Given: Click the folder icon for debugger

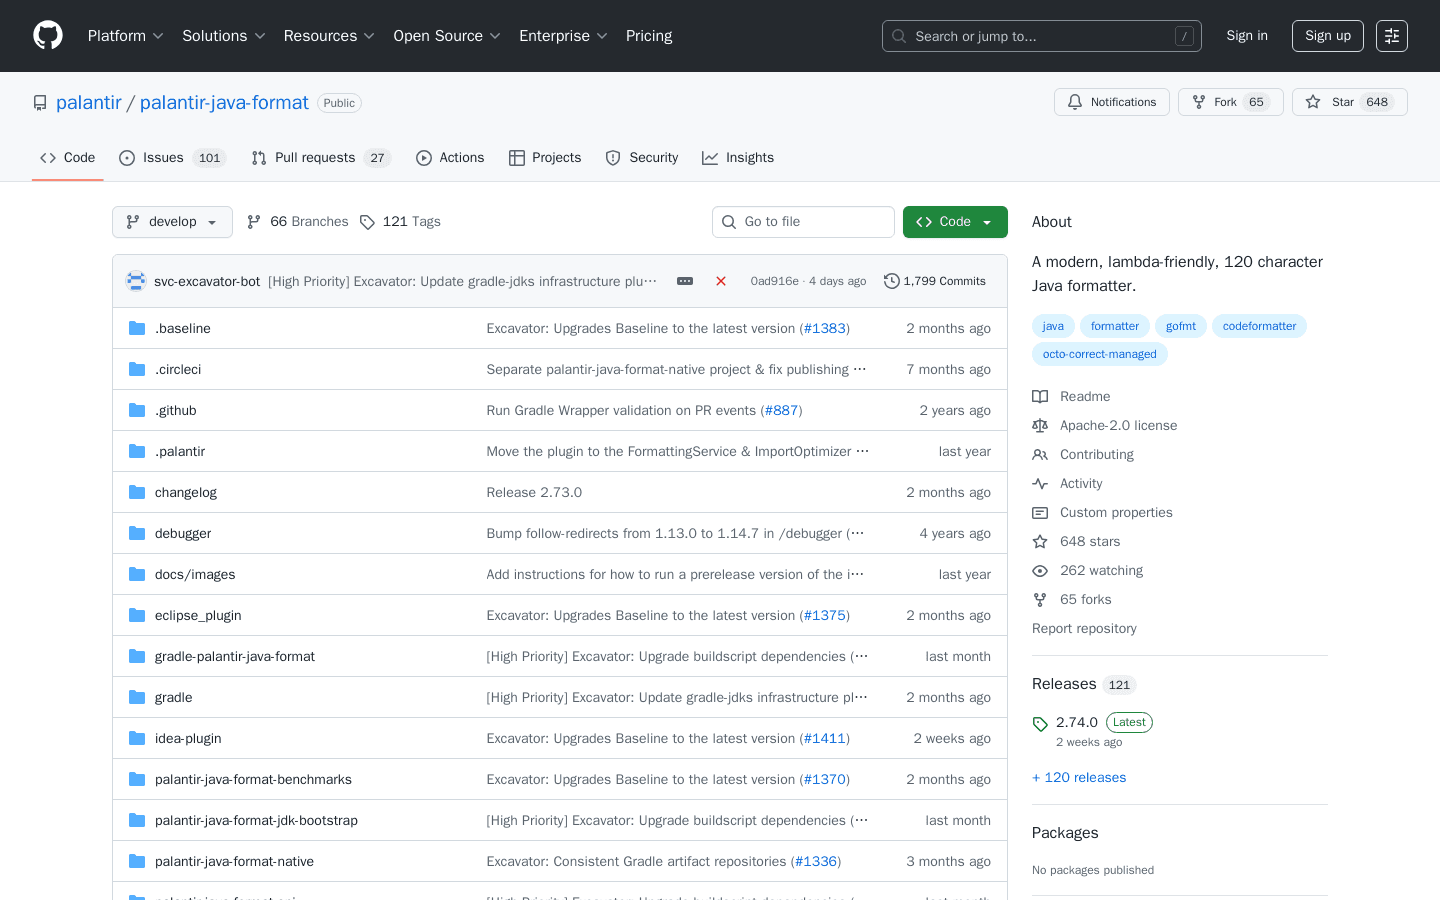Looking at the screenshot, I should click(137, 533).
